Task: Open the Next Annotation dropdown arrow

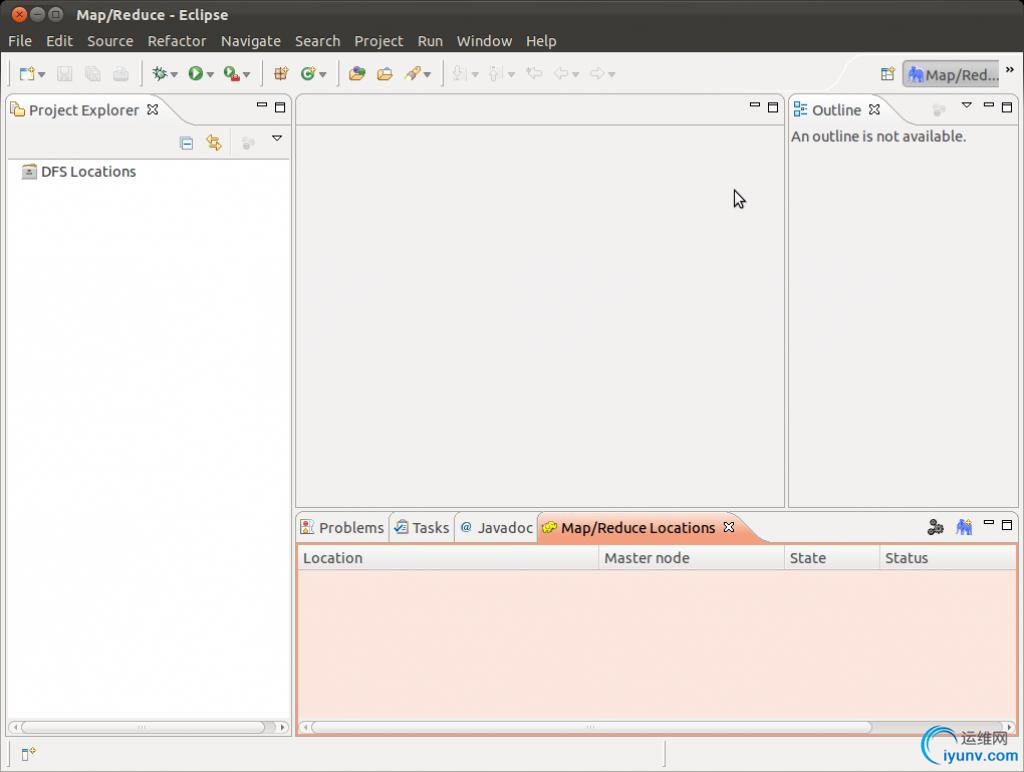Action: point(475,74)
